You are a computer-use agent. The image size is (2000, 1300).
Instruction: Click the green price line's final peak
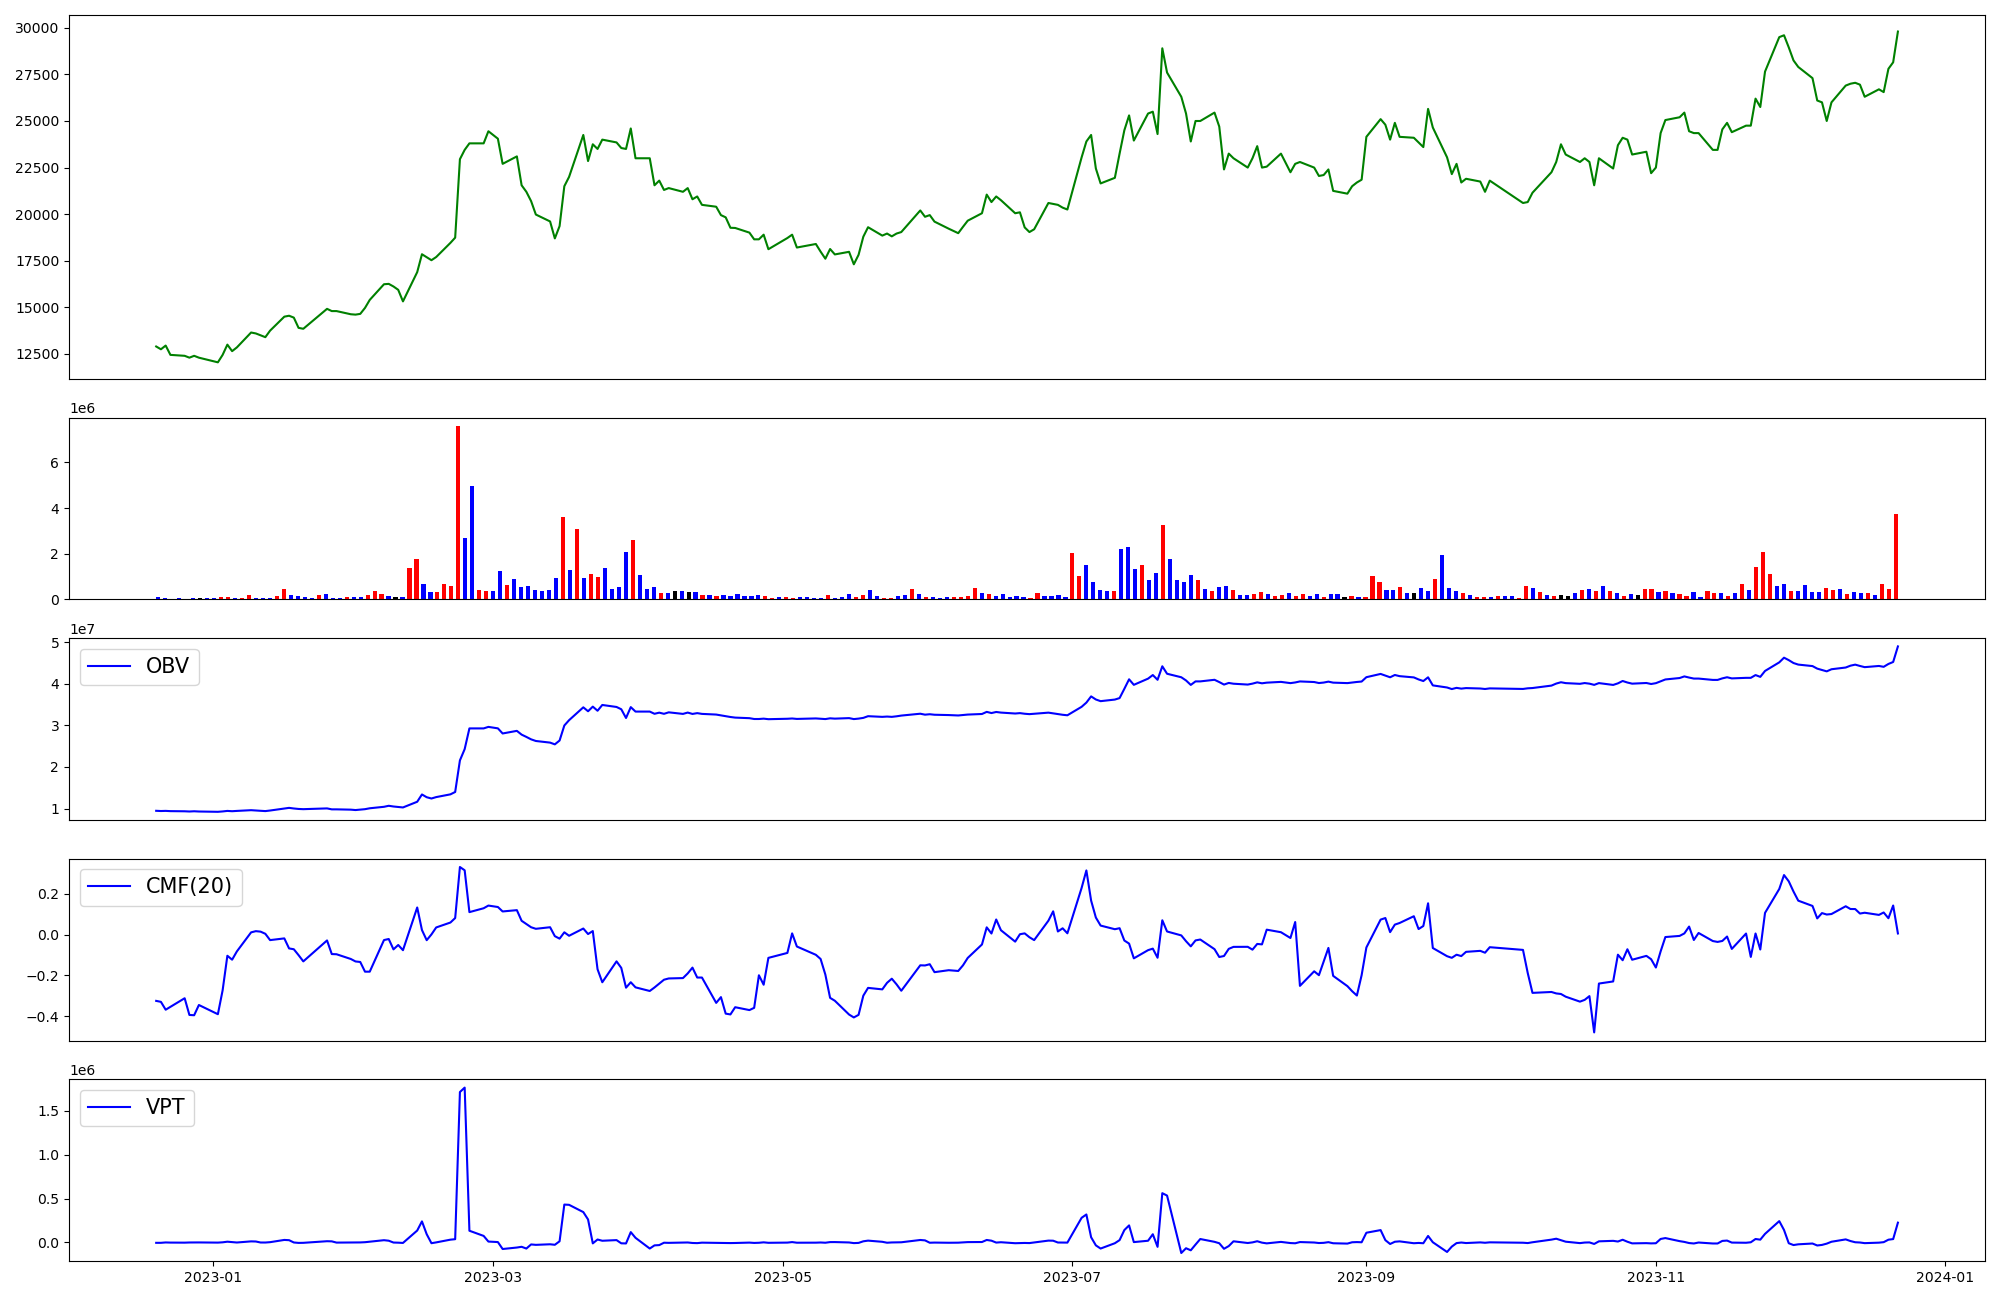1897,31
